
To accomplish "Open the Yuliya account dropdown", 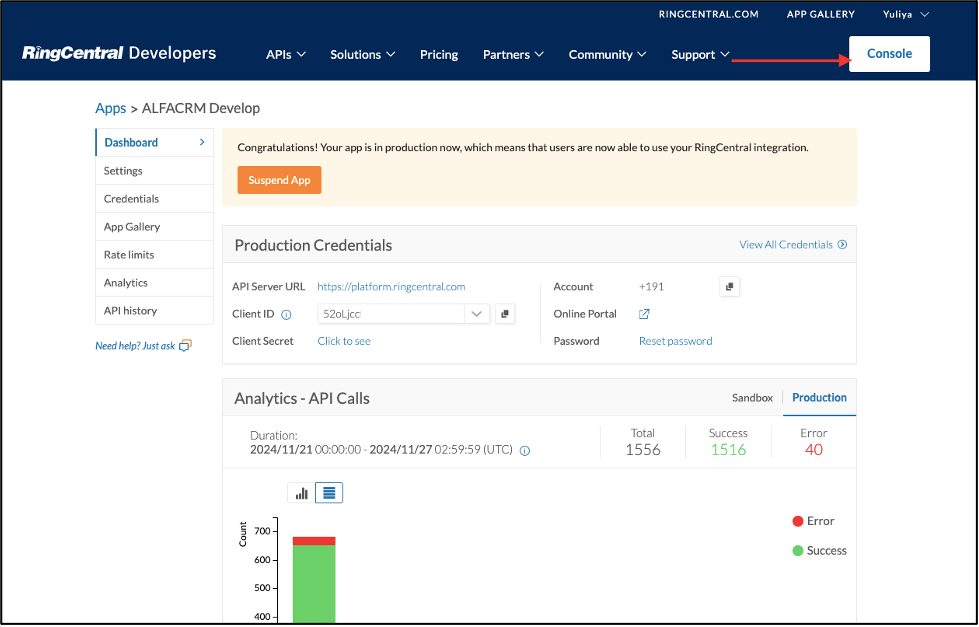I will (906, 14).
